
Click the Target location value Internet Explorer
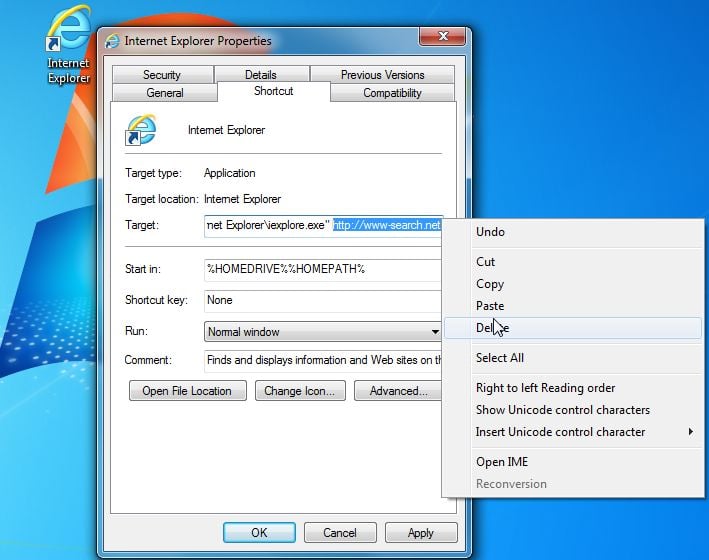(x=243, y=199)
